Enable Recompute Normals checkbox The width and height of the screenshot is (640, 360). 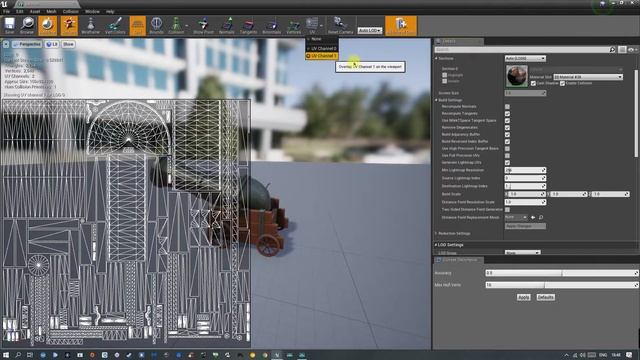pyautogui.click(x=507, y=107)
